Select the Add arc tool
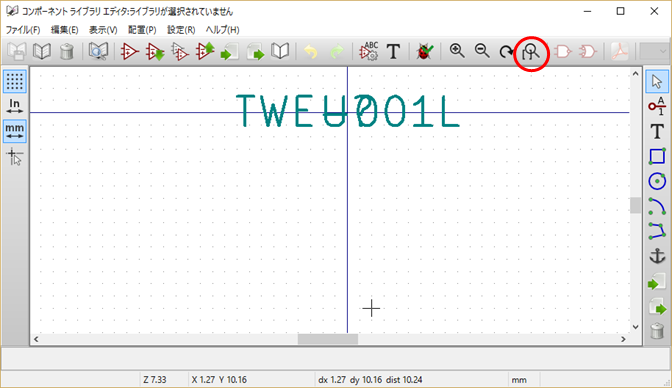This screenshot has height=388, width=672. tap(657, 206)
